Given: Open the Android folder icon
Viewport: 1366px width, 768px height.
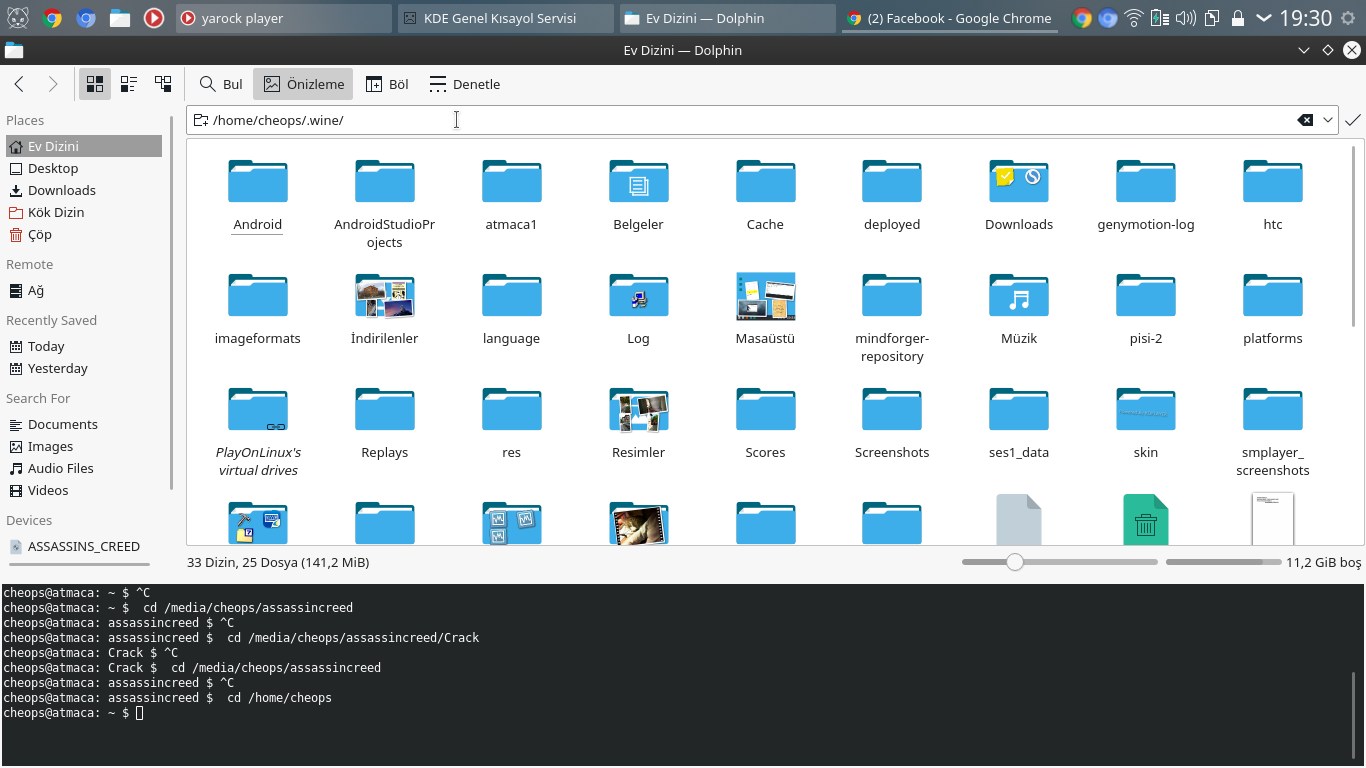Looking at the screenshot, I should click(x=257, y=183).
